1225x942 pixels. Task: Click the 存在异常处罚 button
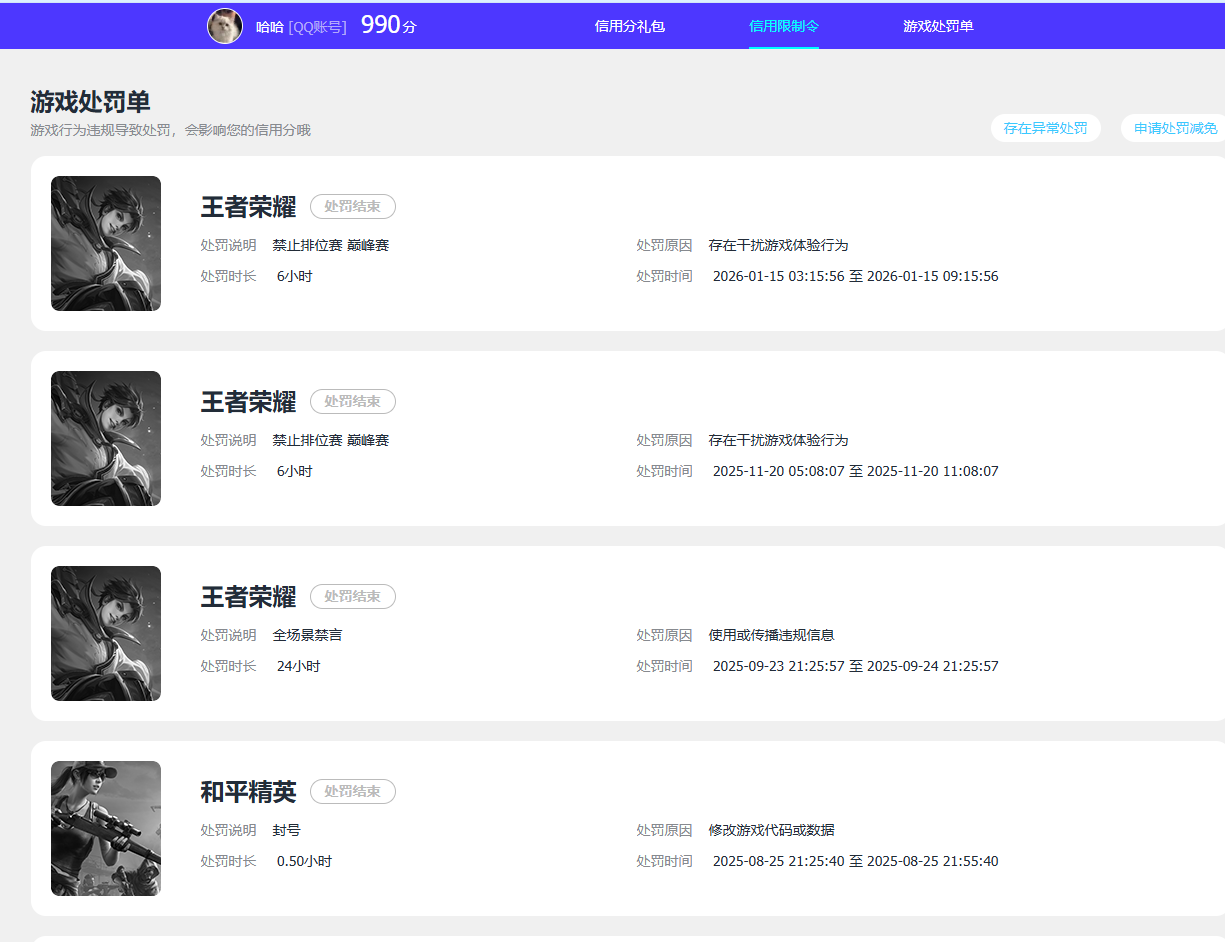tap(1046, 128)
